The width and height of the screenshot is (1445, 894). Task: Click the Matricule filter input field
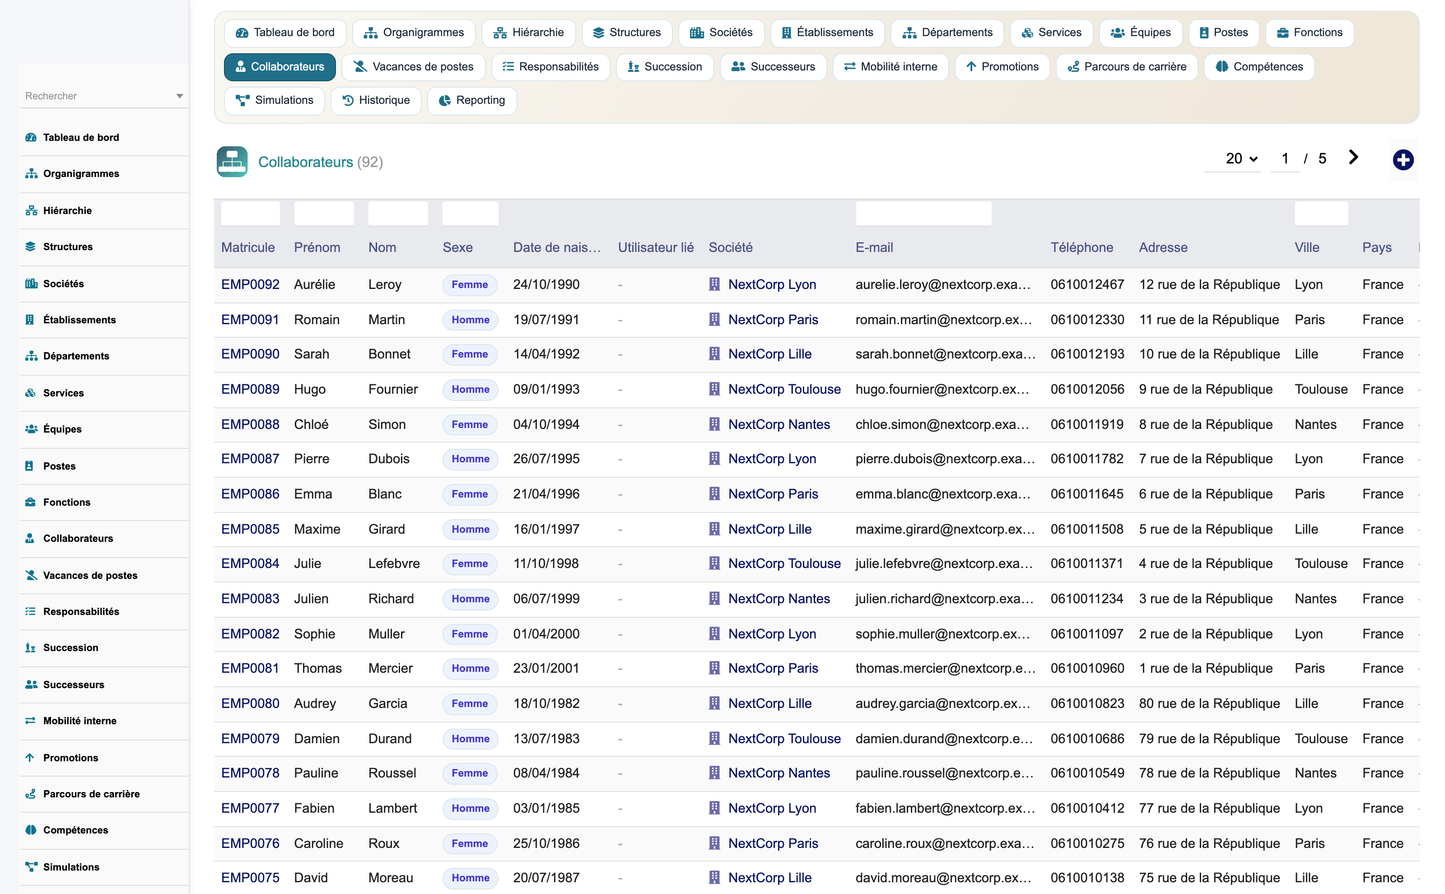pos(250,213)
